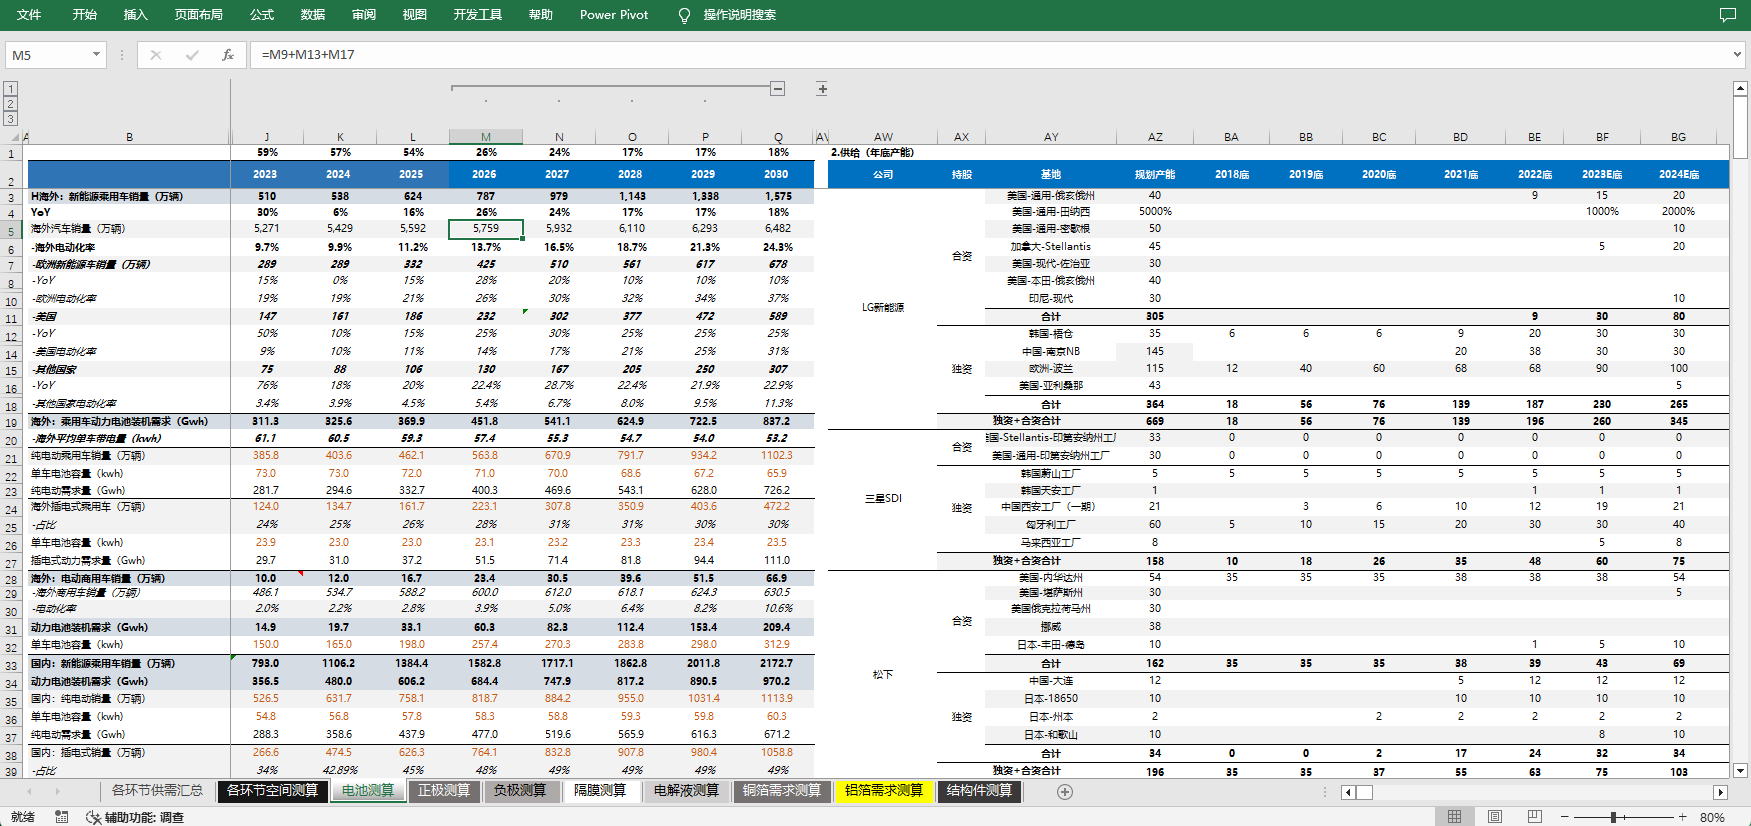The image size is (1751, 826).
Task: Click the Insert Function fx icon
Action: (x=228, y=55)
